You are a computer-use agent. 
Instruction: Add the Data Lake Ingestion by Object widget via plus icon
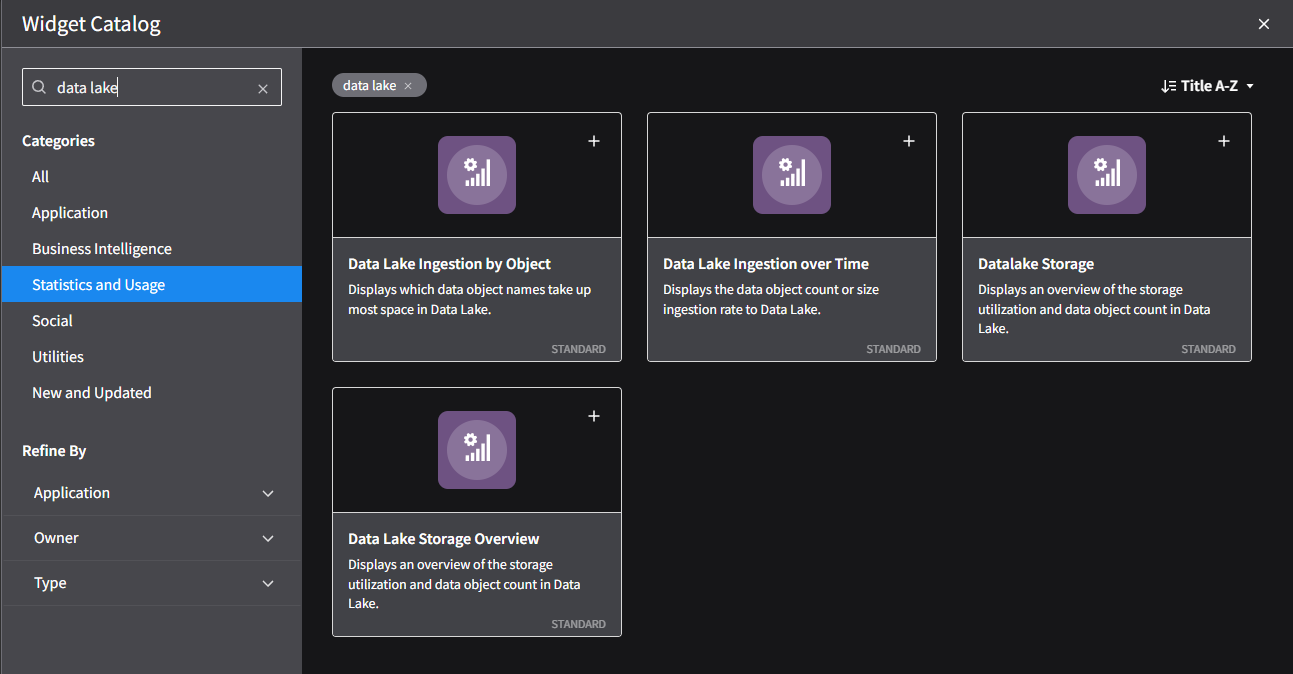(x=594, y=141)
